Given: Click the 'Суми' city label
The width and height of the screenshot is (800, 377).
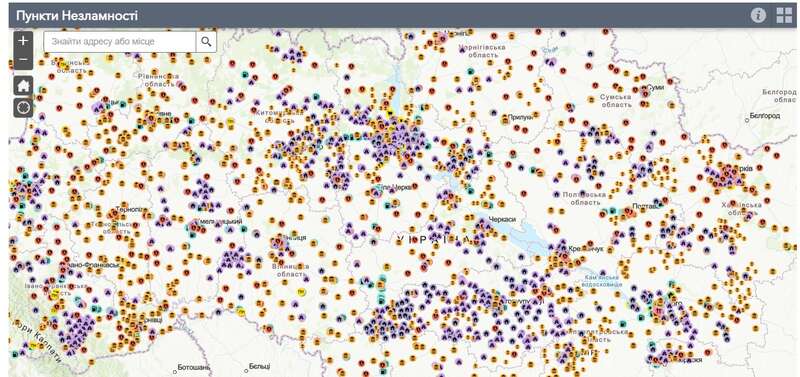Looking at the screenshot, I should click(x=656, y=87).
